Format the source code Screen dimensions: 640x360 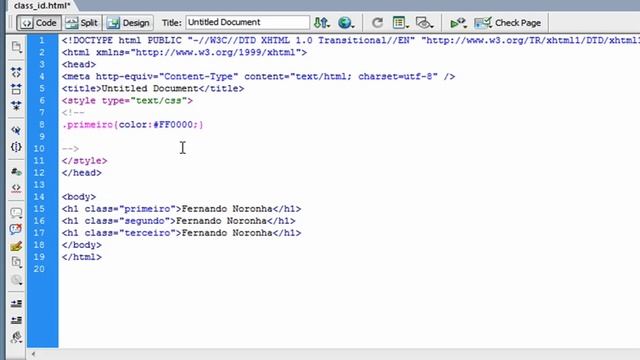click(16, 337)
